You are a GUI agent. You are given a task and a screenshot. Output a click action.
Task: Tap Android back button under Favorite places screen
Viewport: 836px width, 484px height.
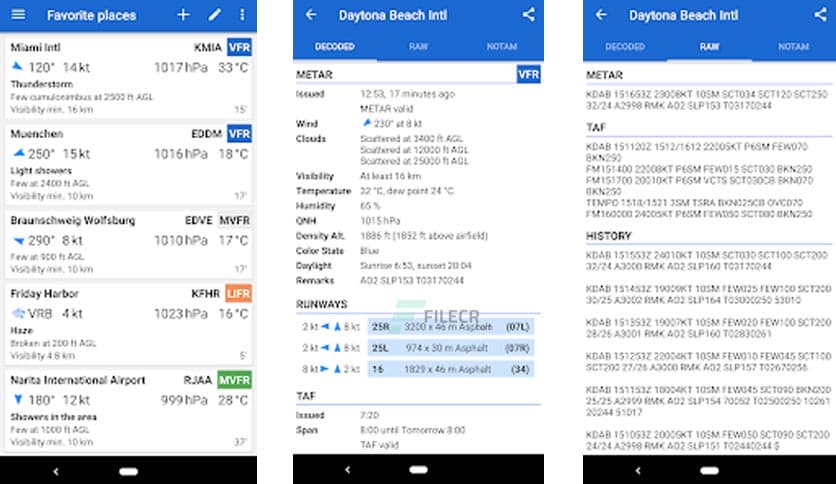pyautogui.click(x=55, y=471)
